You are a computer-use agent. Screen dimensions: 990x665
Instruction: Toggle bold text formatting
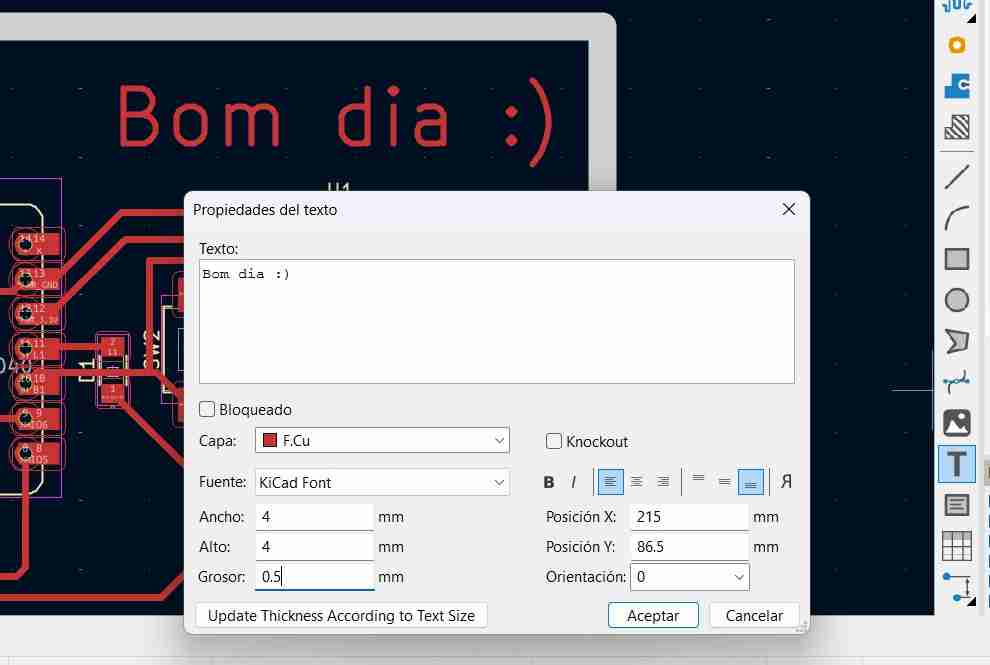548,481
